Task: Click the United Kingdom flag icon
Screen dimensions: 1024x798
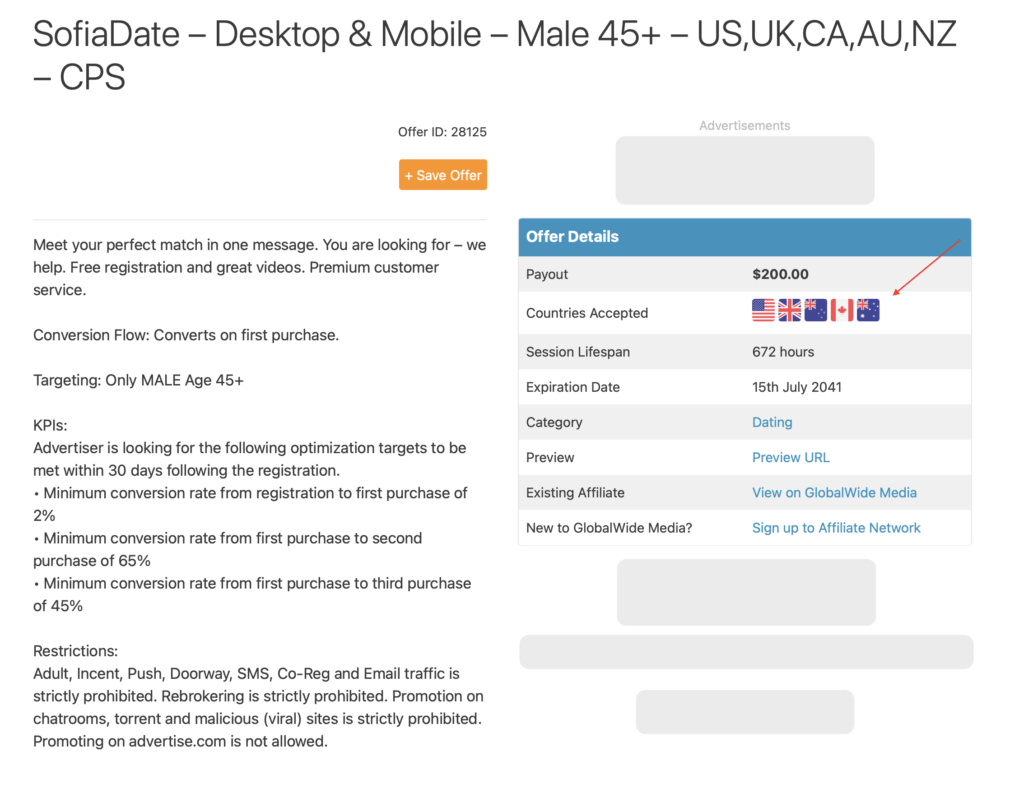Action: (789, 310)
